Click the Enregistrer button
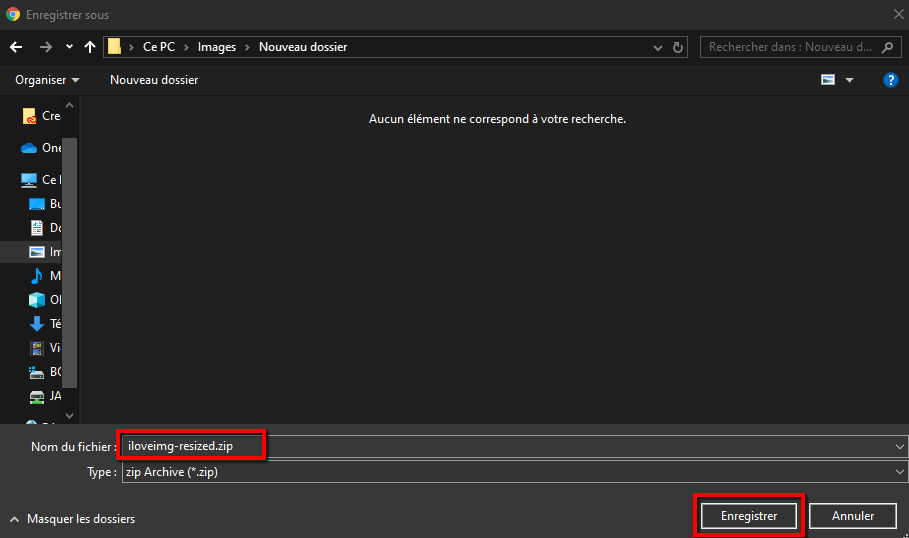The image size is (909, 538). click(749, 516)
